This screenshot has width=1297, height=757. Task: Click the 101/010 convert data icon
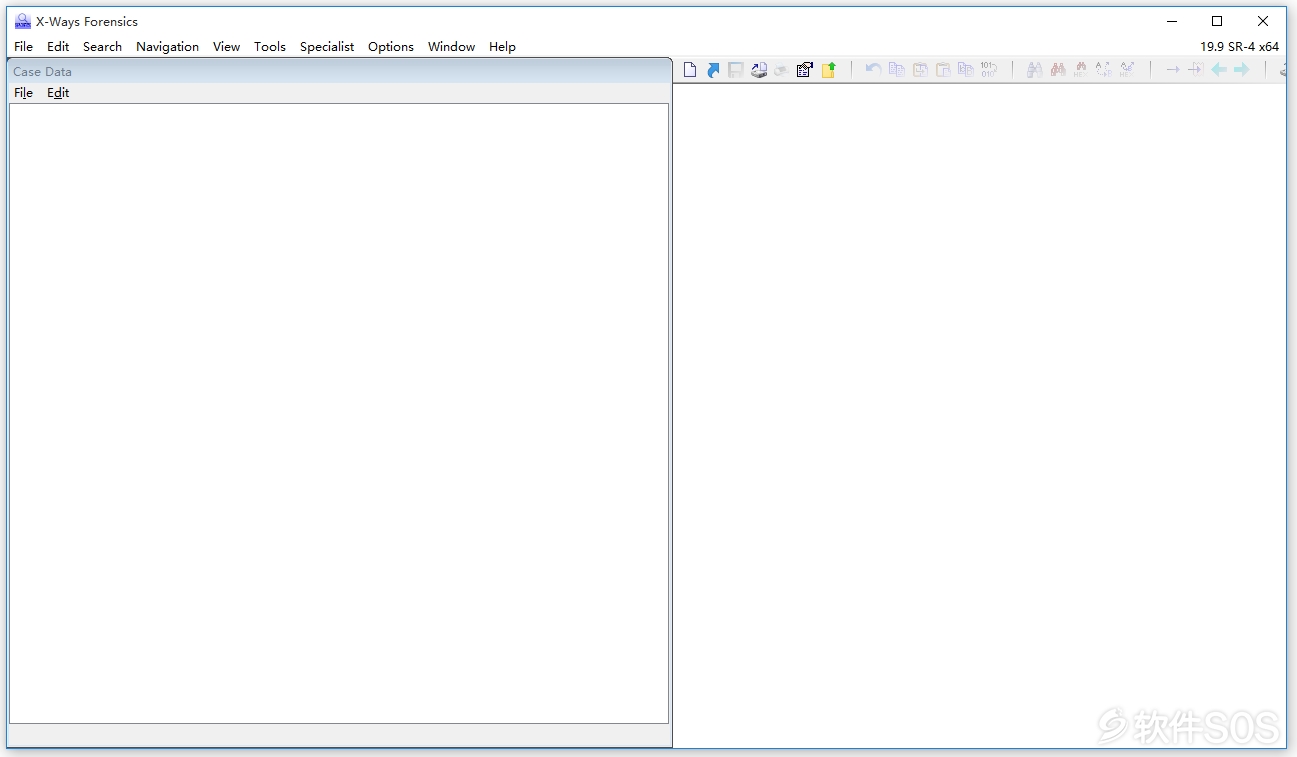pyautogui.click(x=989, y=70)
